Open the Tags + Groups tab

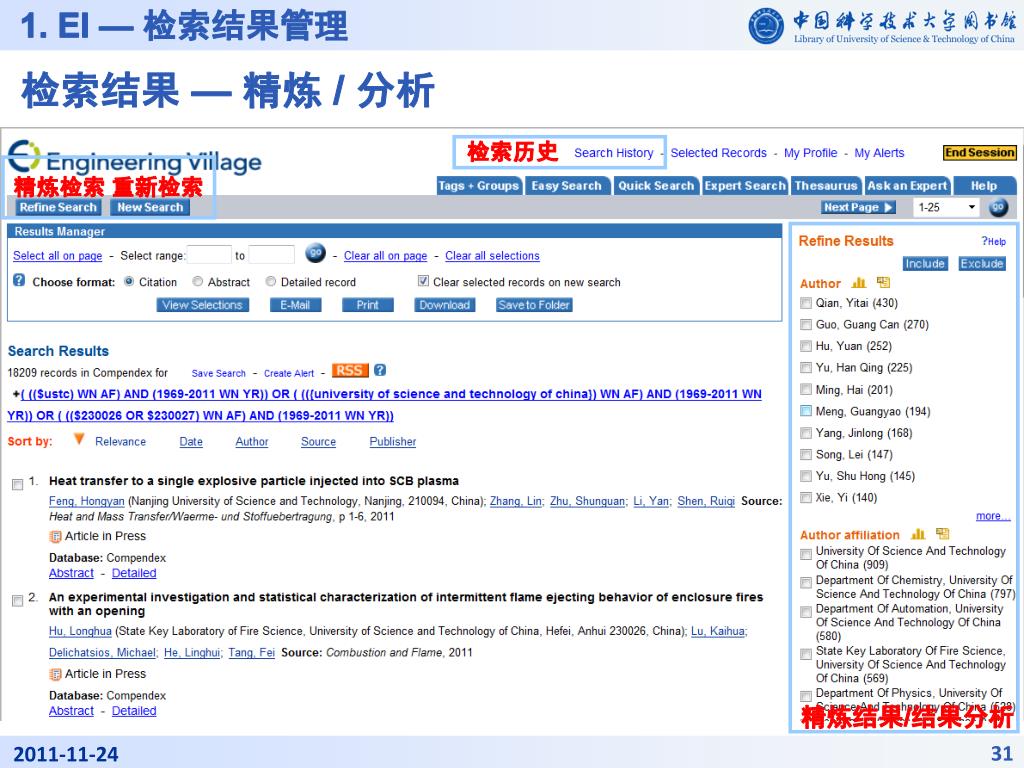[x=479, y=186]
